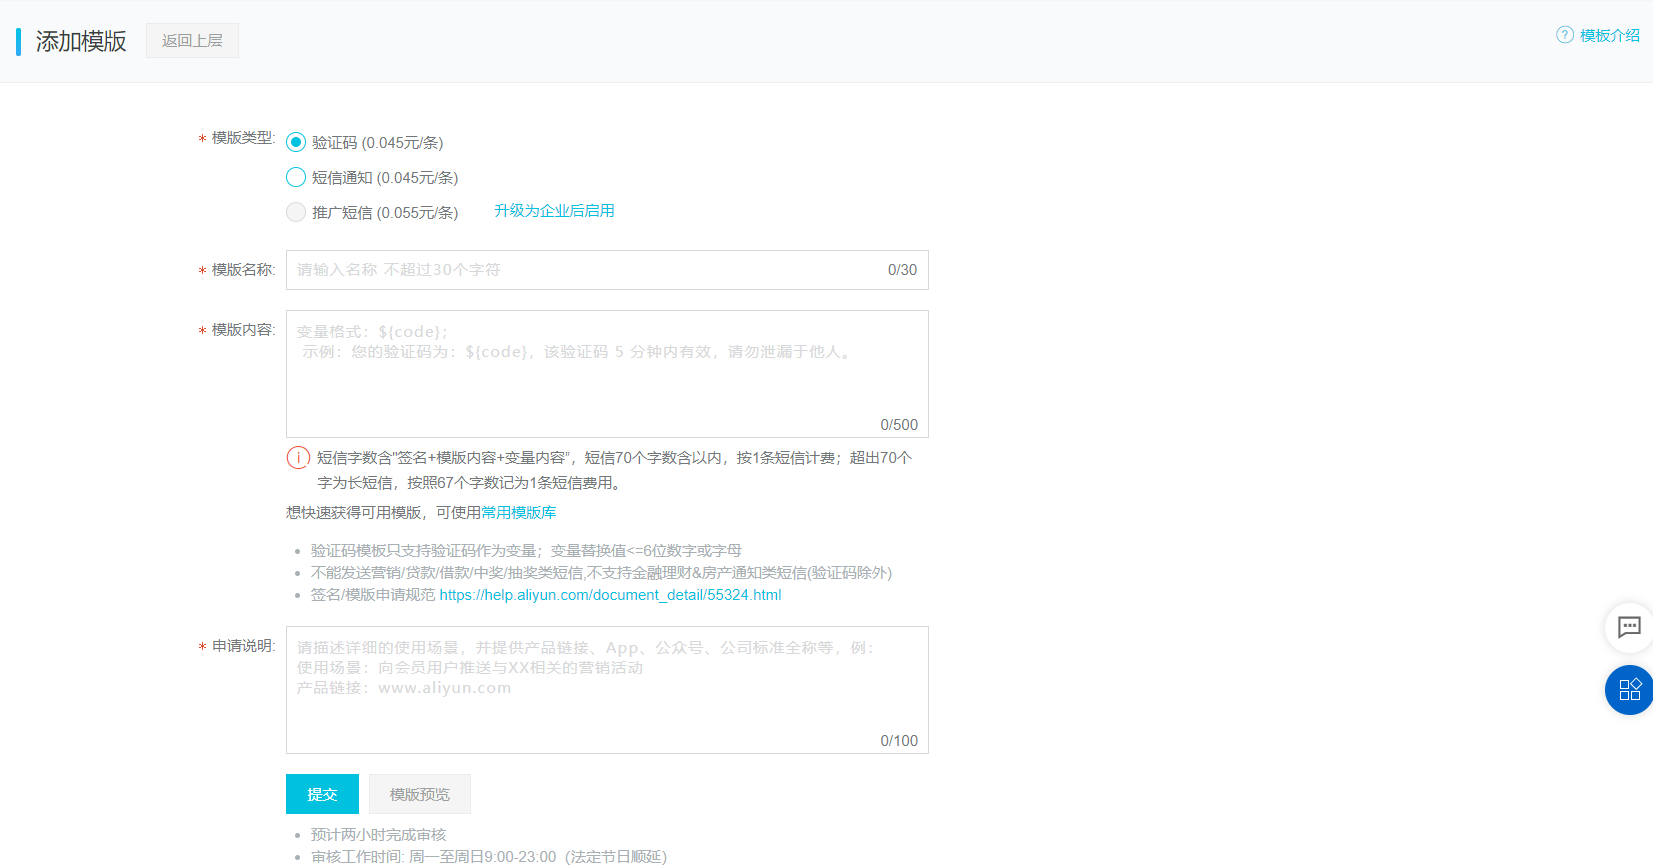Click the 0/500 character counter
This screenshot has width=1653, height=867.
coord(899,425)
